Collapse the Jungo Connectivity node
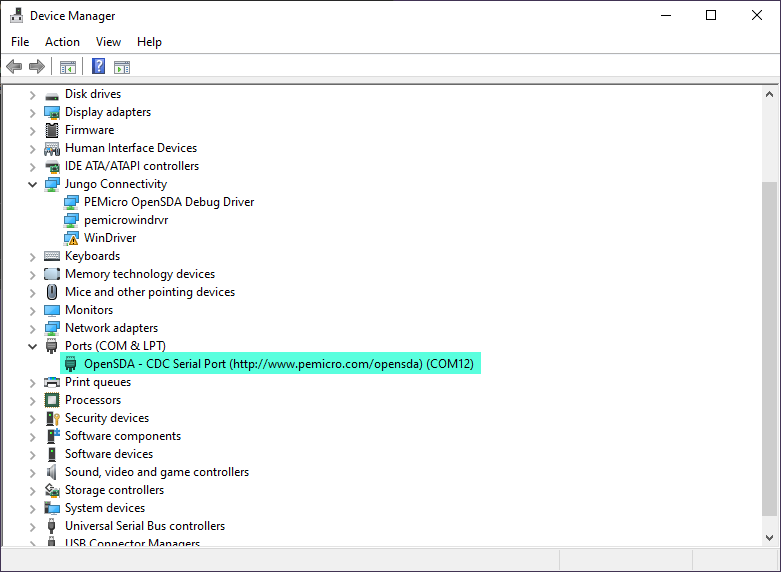This screenshot has height=572, width=781. point(32,184)
